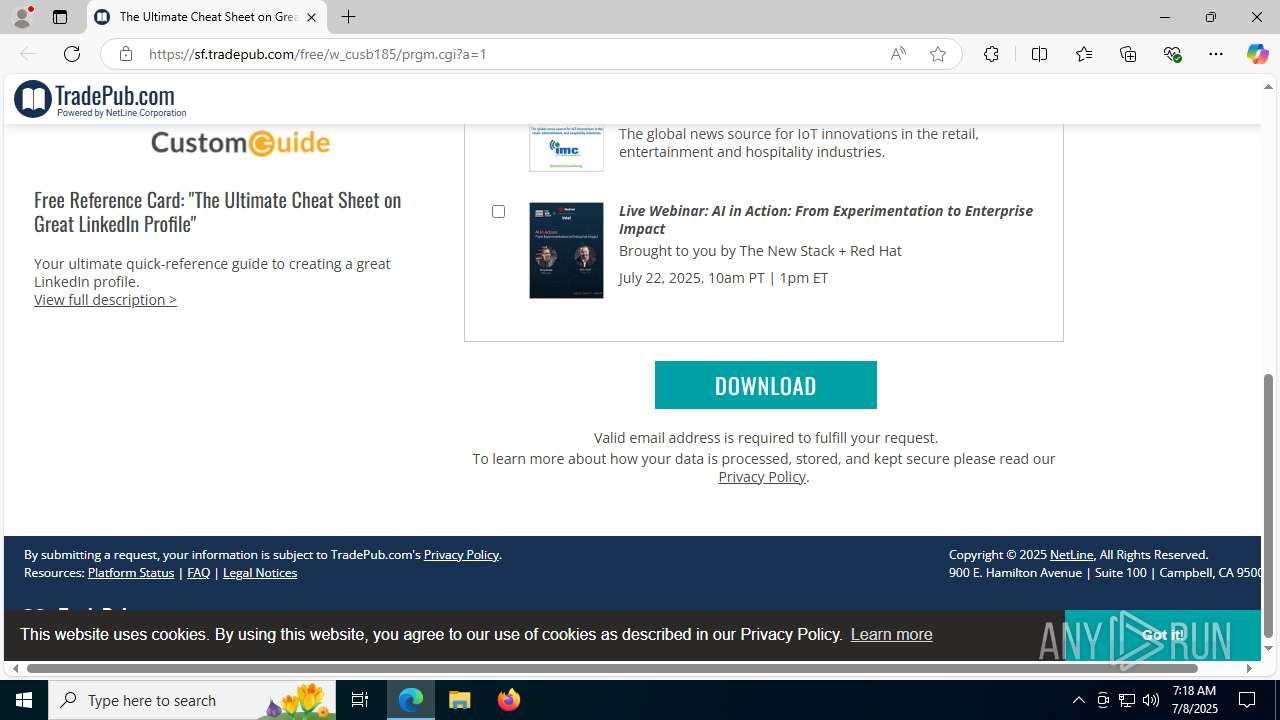Image resolution: width=1280 pixels, height=720 pixels.
Task: Click the taskbar search box
Action: pyautogui.click(x=192, y=700)
